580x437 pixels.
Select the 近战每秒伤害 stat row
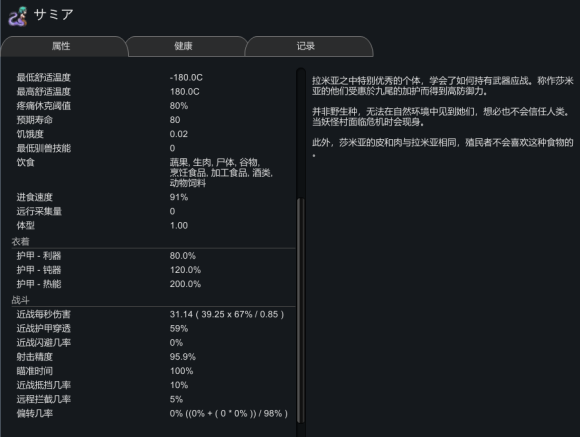(154, 314)
